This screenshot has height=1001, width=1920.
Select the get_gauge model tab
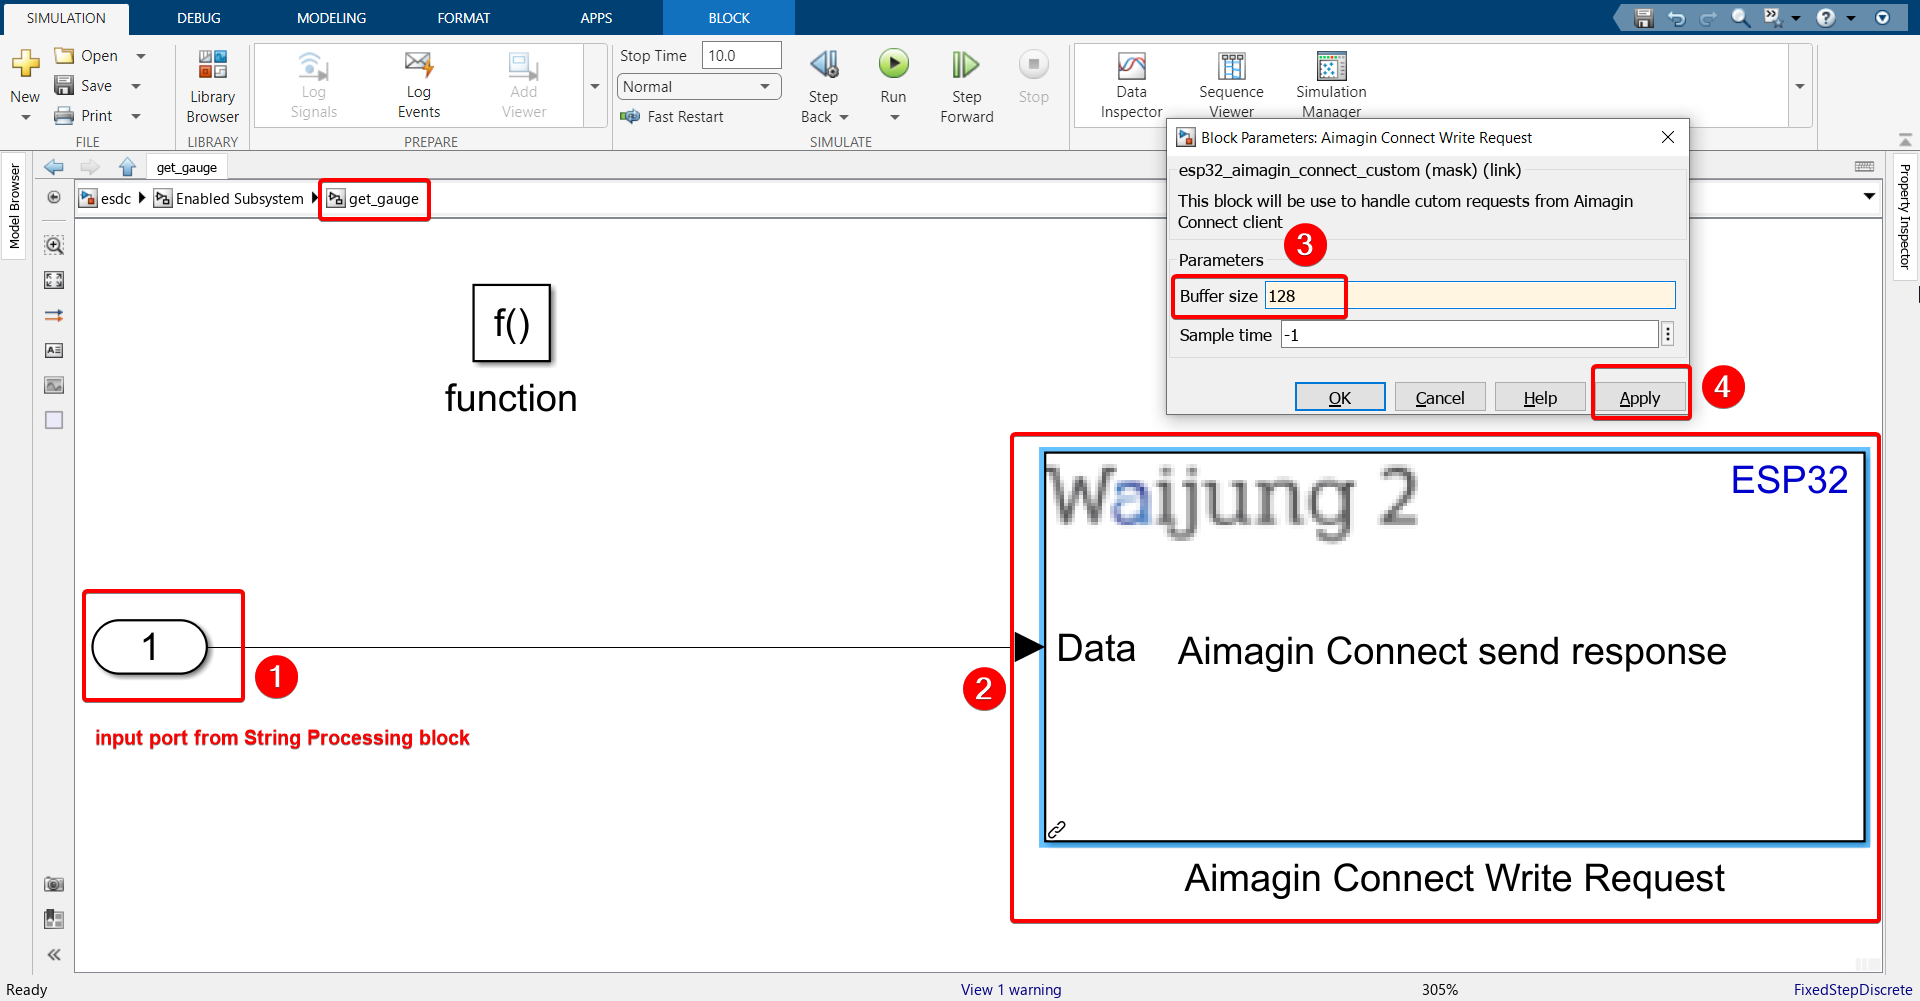tap(186, 167)
